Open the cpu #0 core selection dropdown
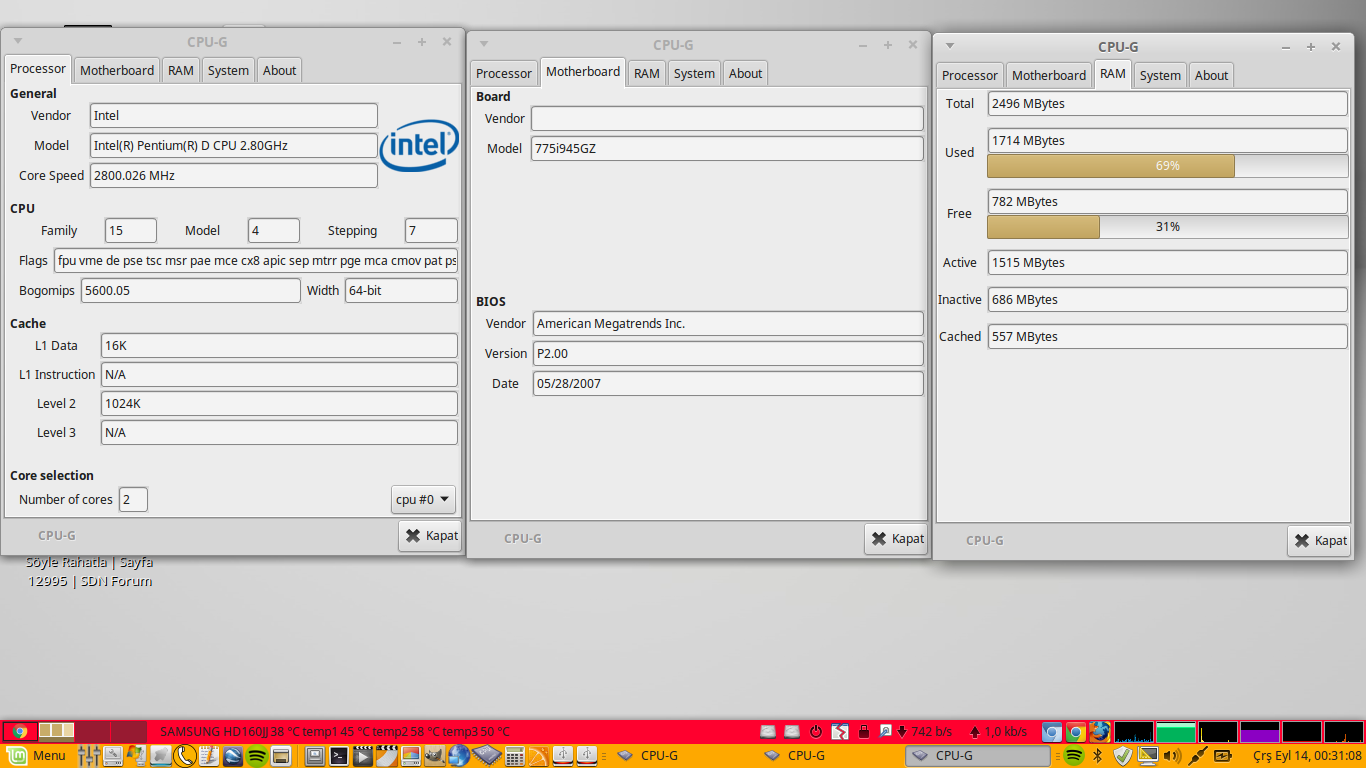1366x768 pixels. point(423,499)
